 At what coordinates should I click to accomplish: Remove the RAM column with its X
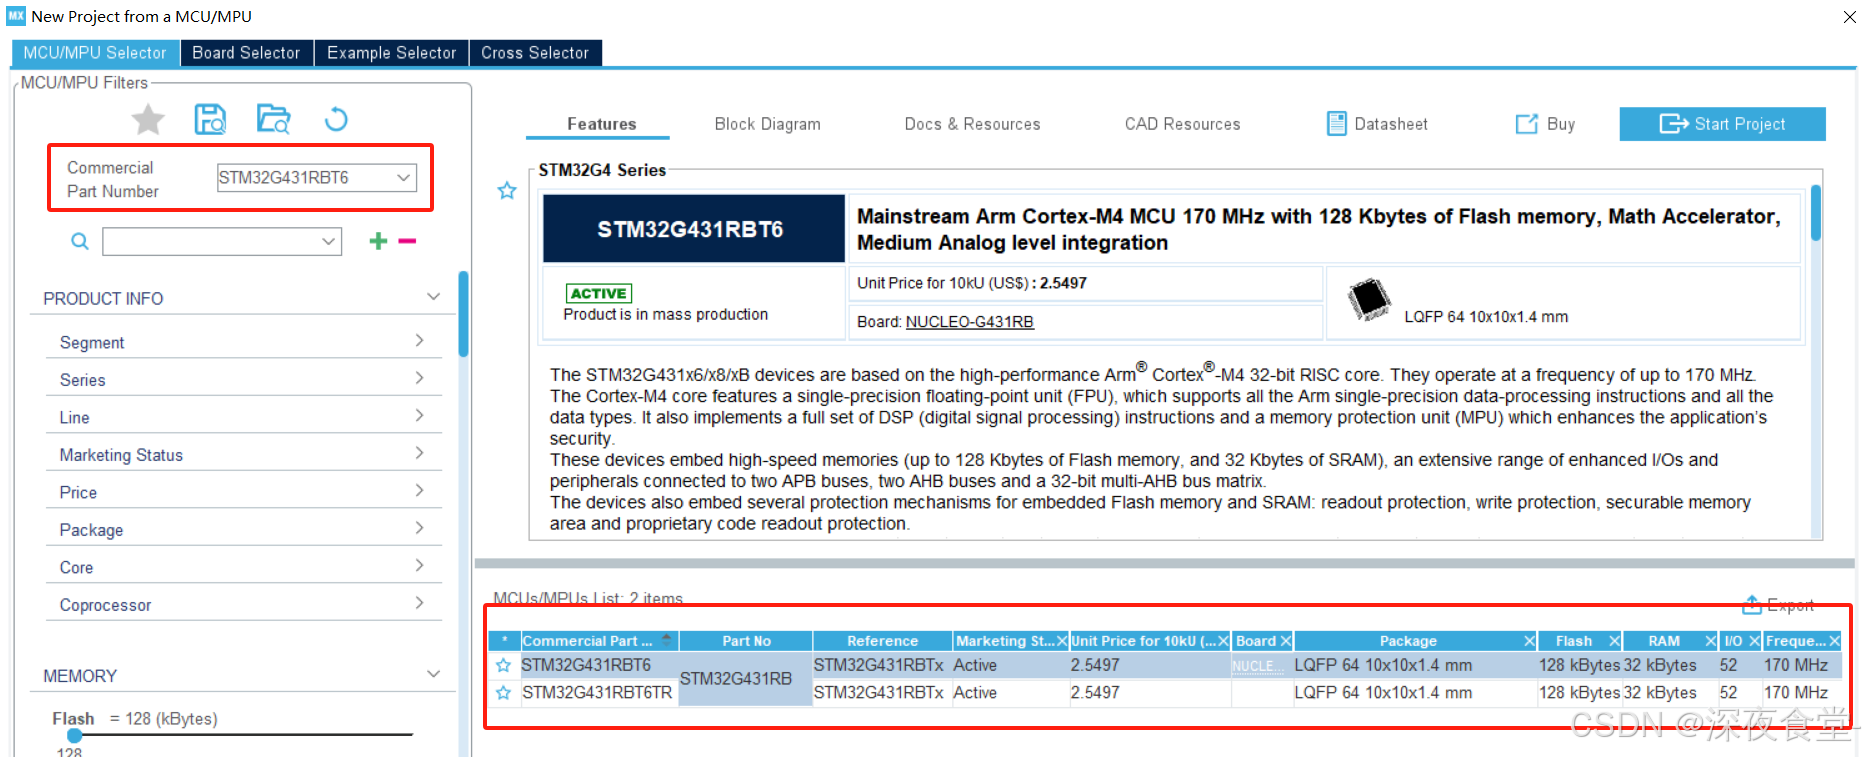(x=1711, y=641)
